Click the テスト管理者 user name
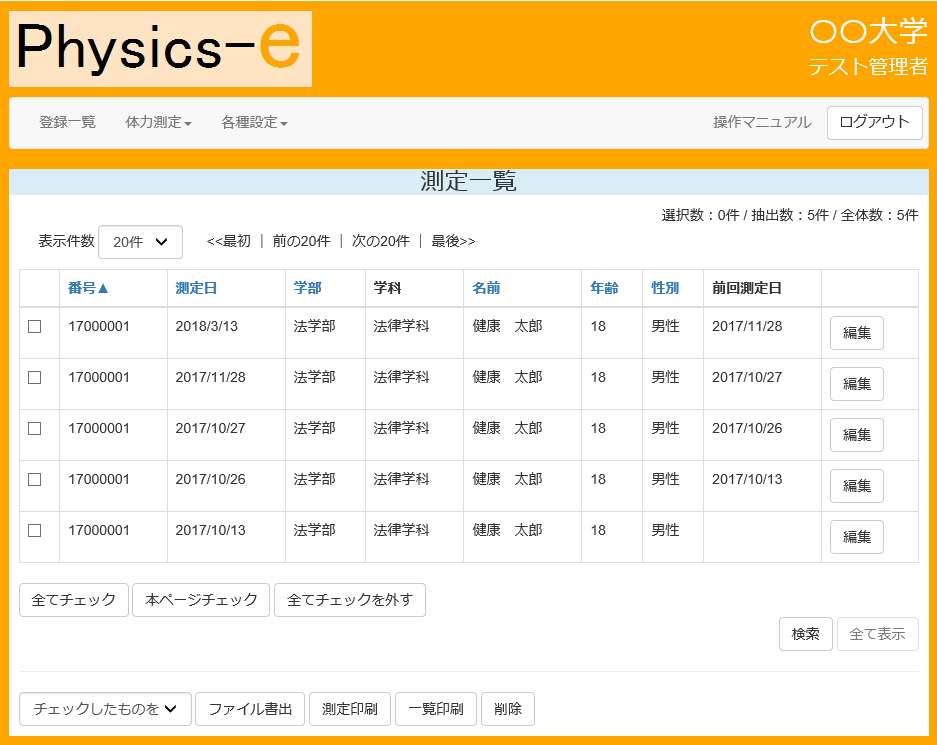This screenshot has width=937, height=745. [x=868, y=66]
